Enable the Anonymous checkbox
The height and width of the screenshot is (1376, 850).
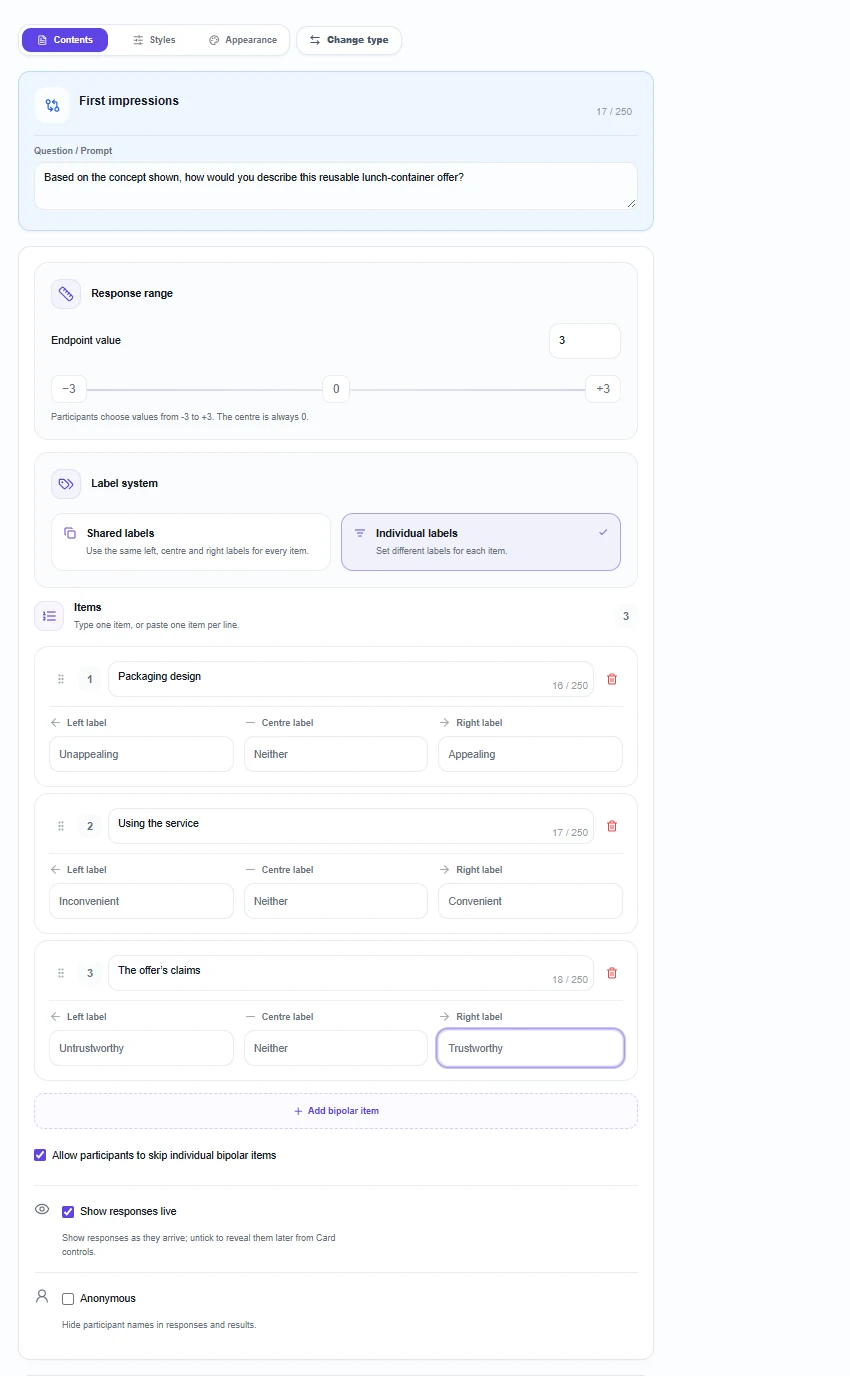68,1299
